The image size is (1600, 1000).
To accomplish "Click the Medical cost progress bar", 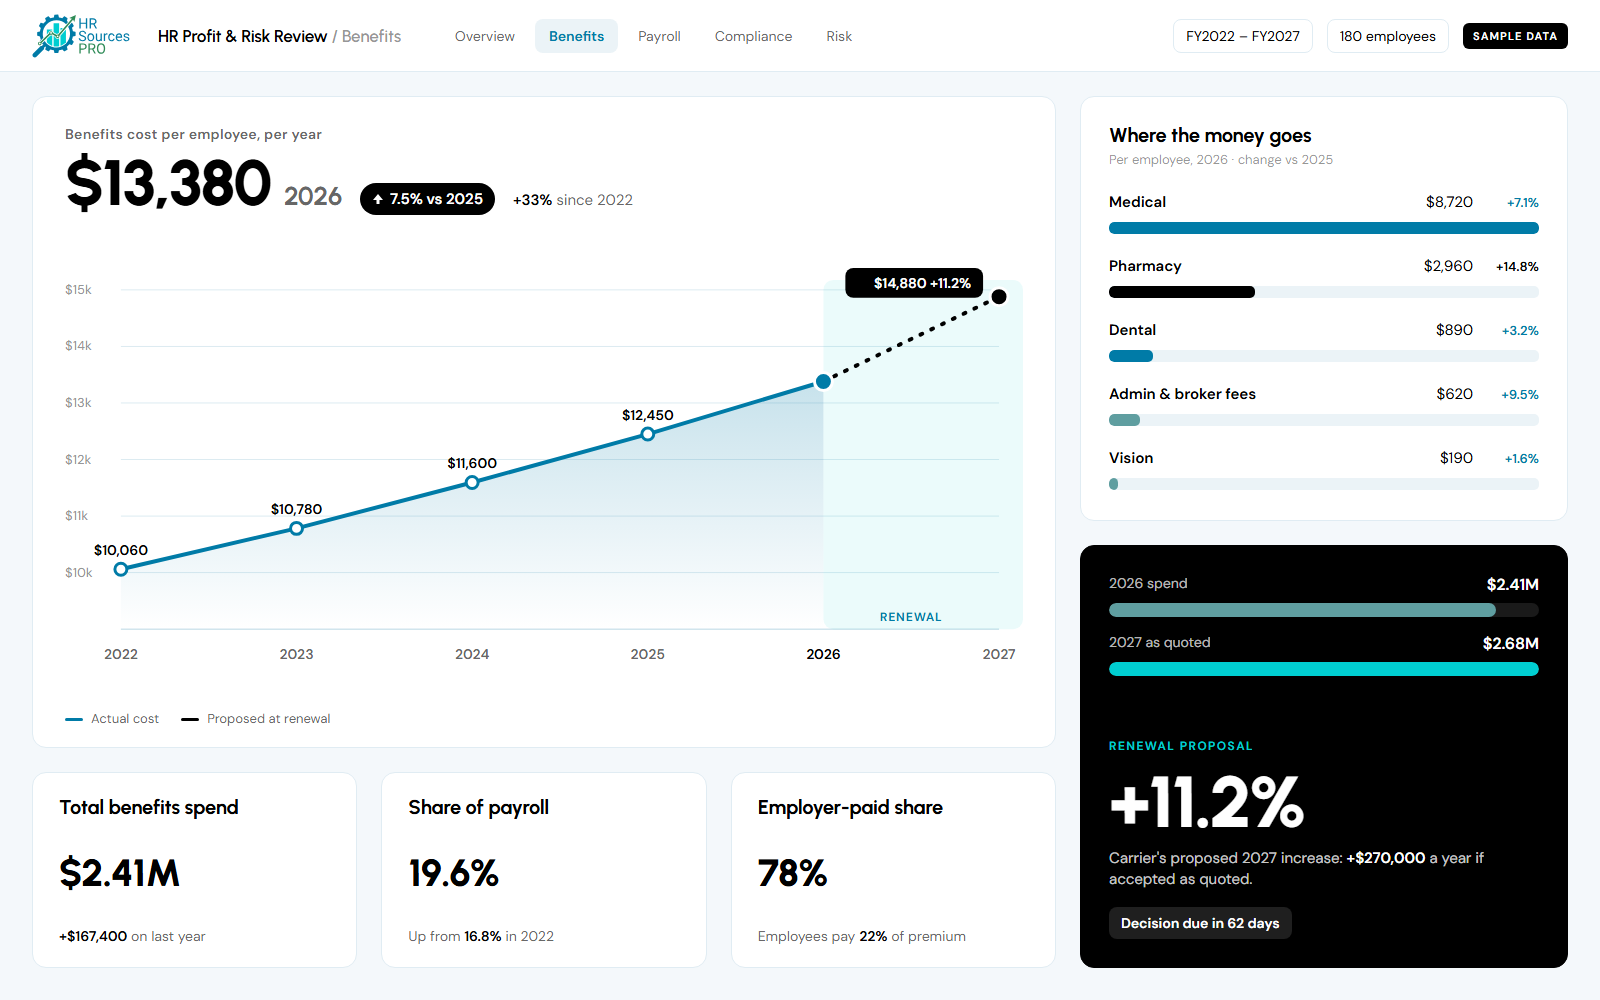I will [1324, 228].
